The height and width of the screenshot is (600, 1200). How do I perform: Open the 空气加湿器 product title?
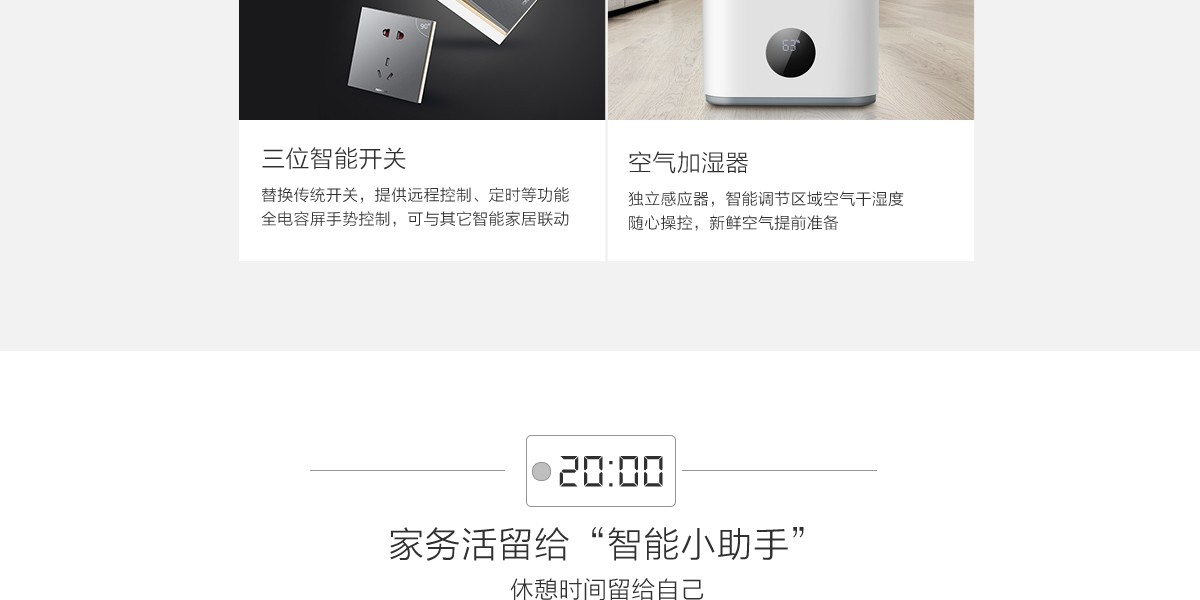click(688, 163)
